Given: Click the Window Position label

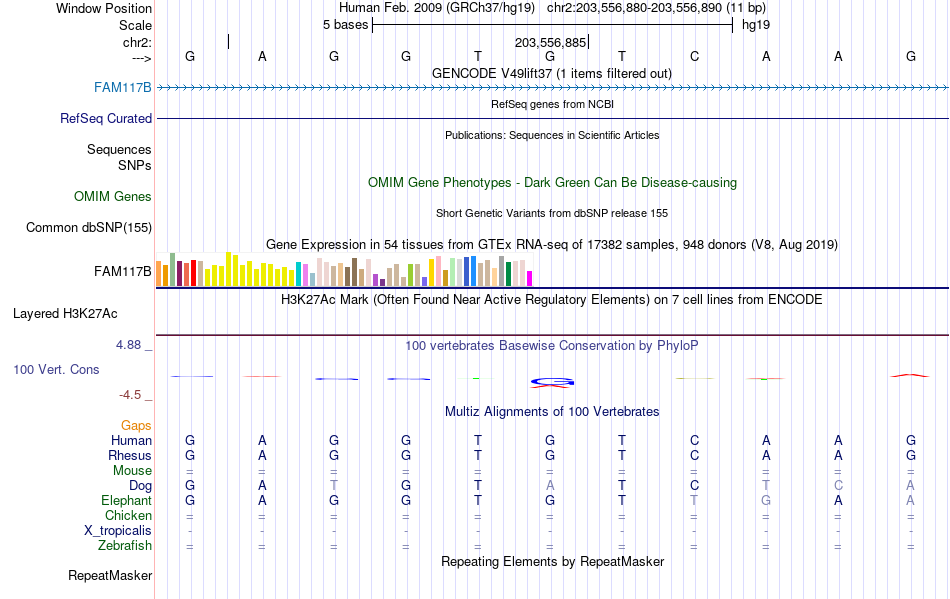Looking at the screenshot, I should pos(104,8).
